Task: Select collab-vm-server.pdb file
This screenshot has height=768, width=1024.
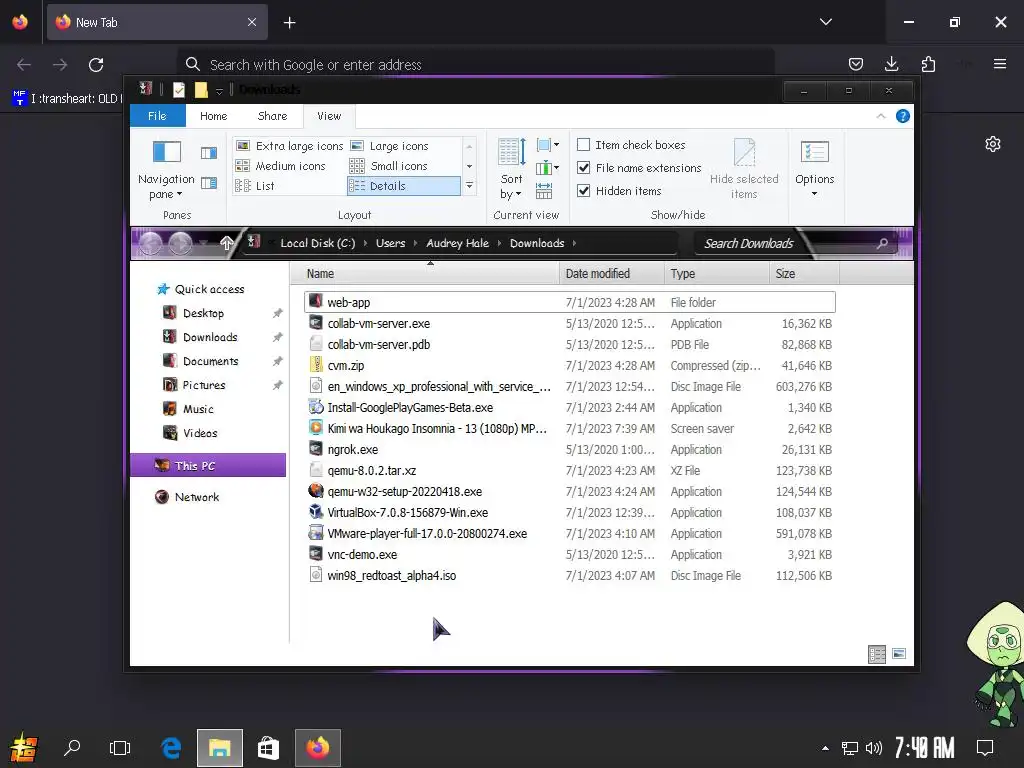Action: [x=569, y=344]
